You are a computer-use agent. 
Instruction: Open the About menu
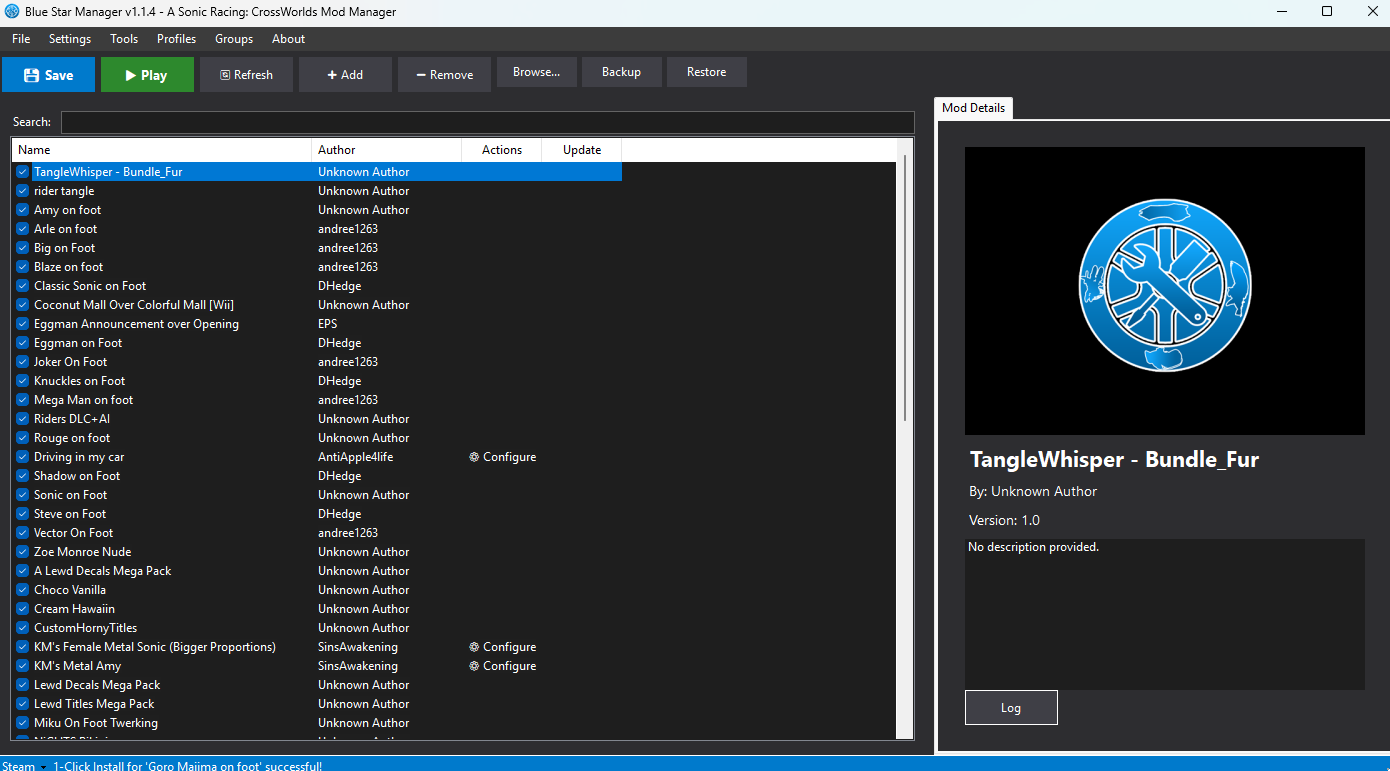(x=288, y=39)
